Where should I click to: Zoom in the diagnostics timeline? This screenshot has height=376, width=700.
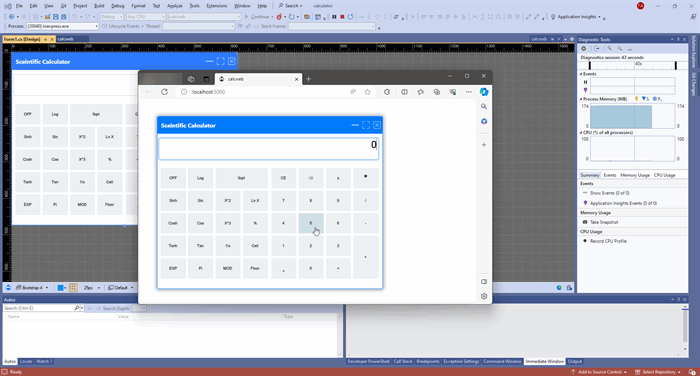click(609, 48)
